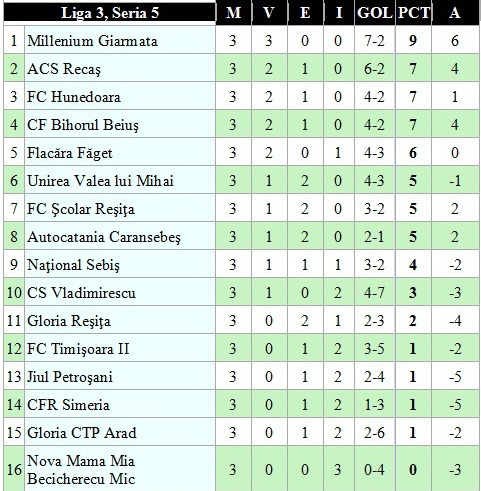Select Nova Mama Mia Becicherecu Mic
Viewport: 481px width, 491px height.
(81, 470)
